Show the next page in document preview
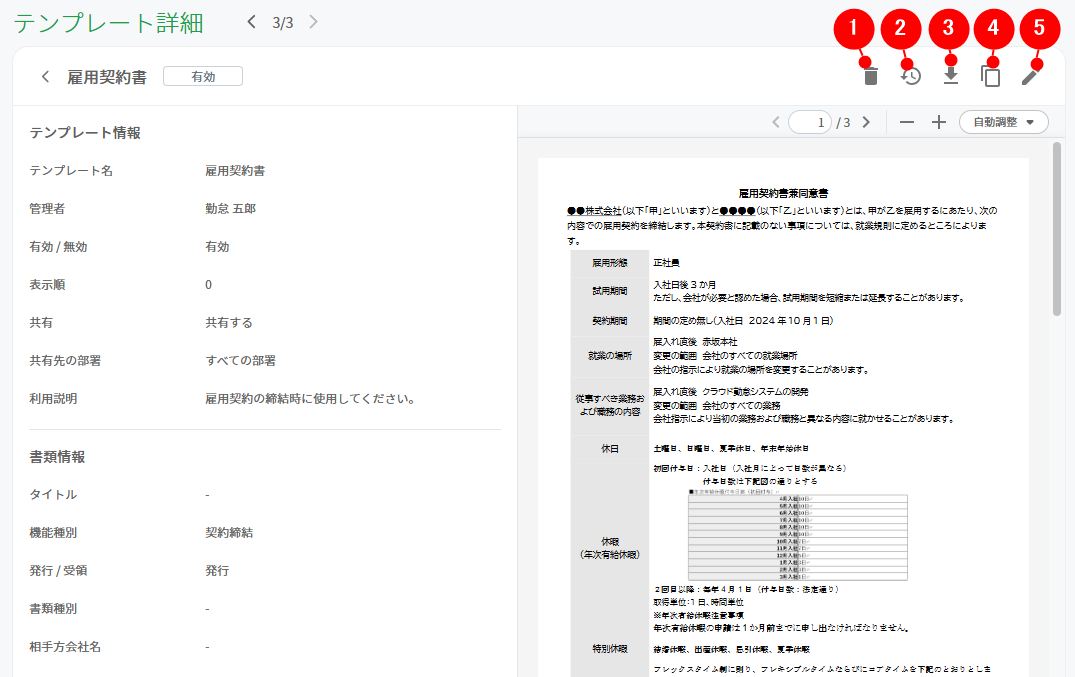The height and width of the screenshot is (677, 1075). click(x=866, y=122)
